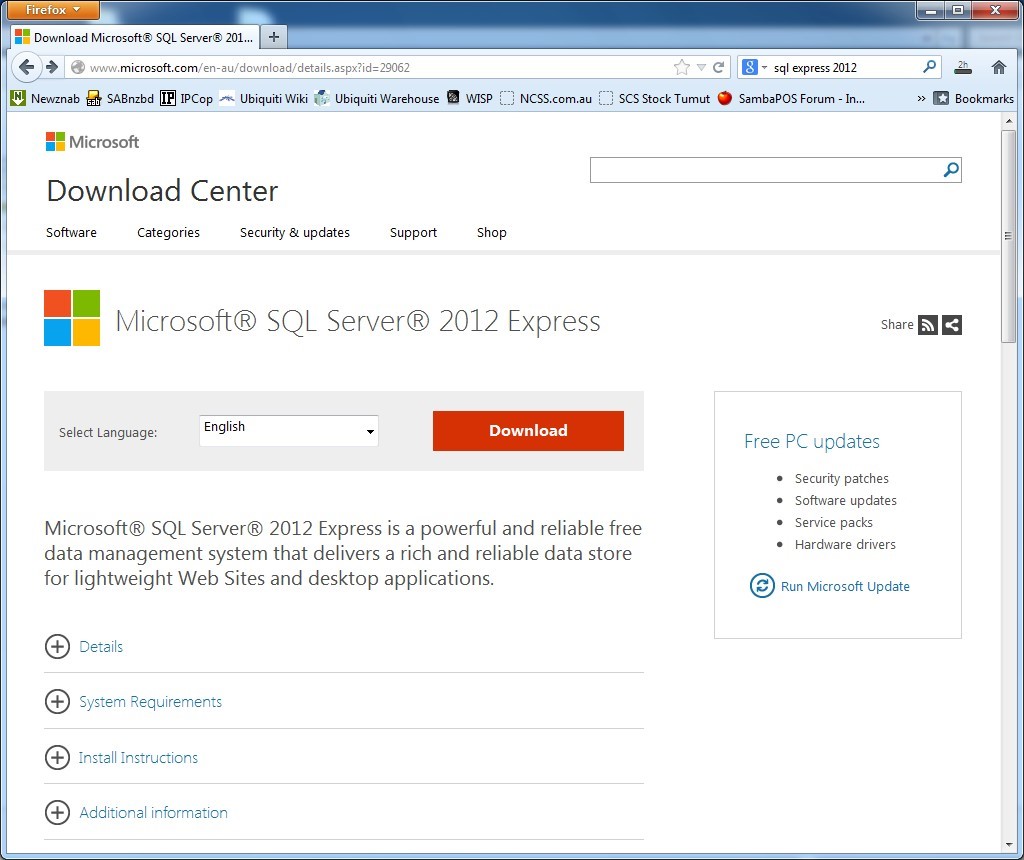Image resolution: width=1024 pixels, height=860 pixels.
Task: Open a new browser tab with the plus button
Action: 273,36
